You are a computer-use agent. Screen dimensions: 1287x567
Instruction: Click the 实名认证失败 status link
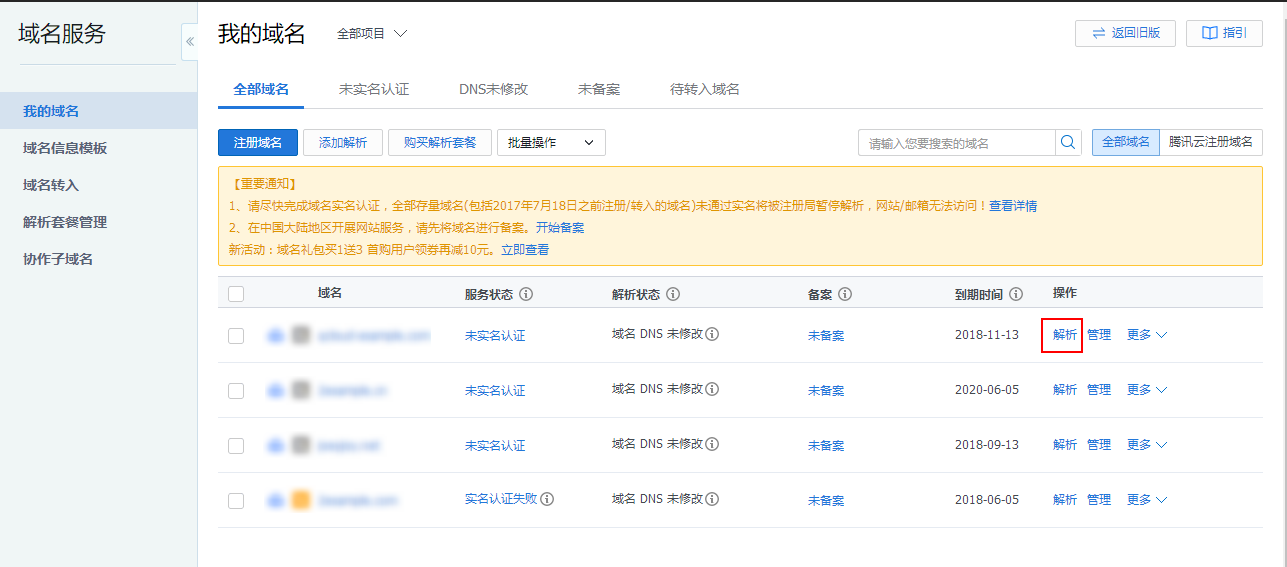tap(501, 499)
